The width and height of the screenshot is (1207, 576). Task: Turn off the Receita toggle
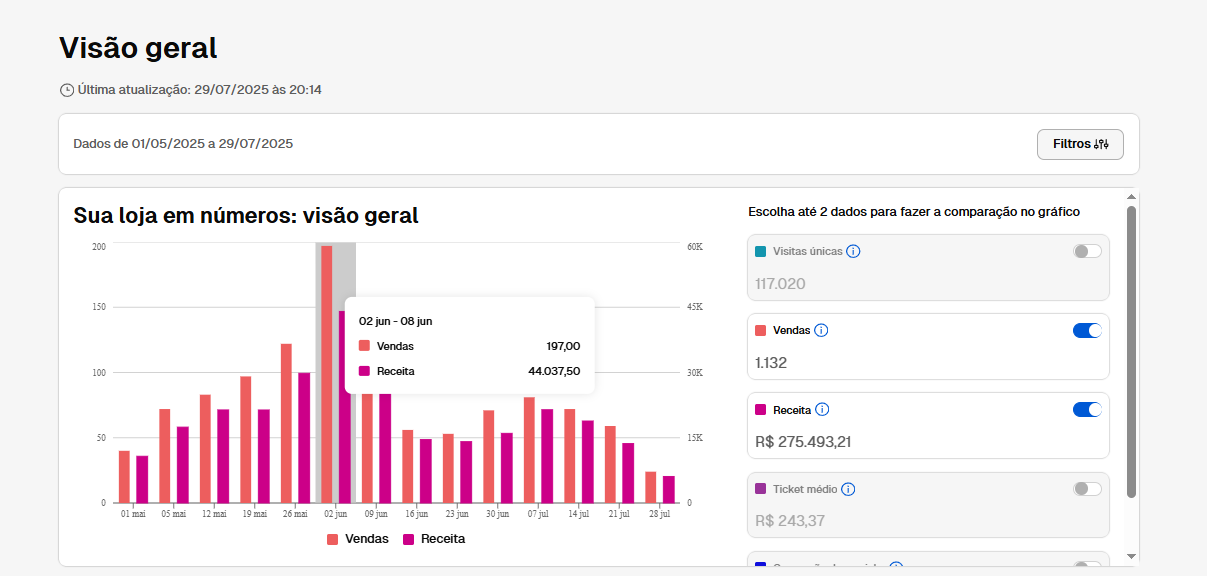pyautogui.click(x=1086, y=409)
